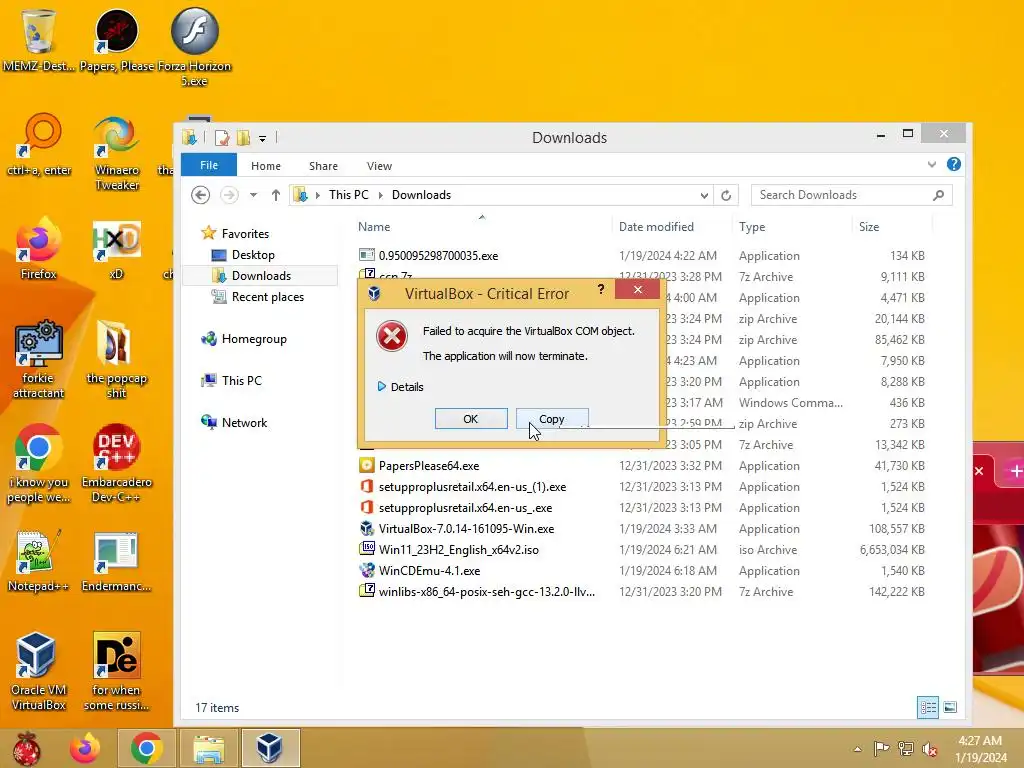
Task: Switch to details view button
Action: 928,707
